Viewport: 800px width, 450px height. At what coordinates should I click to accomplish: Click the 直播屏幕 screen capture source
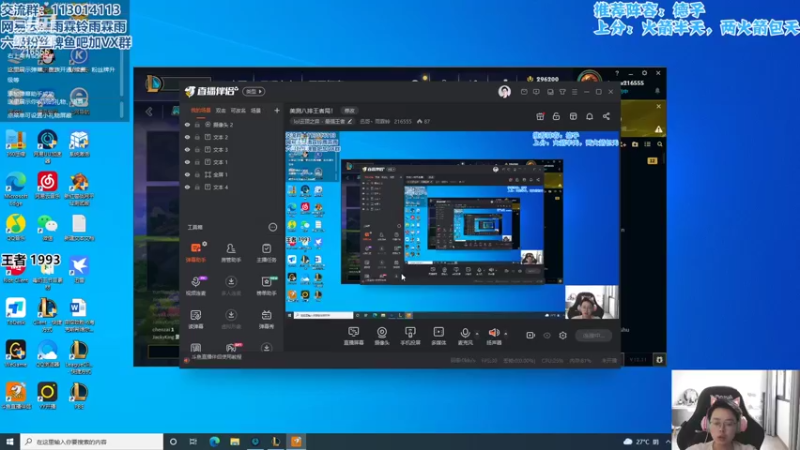(354, 336)
